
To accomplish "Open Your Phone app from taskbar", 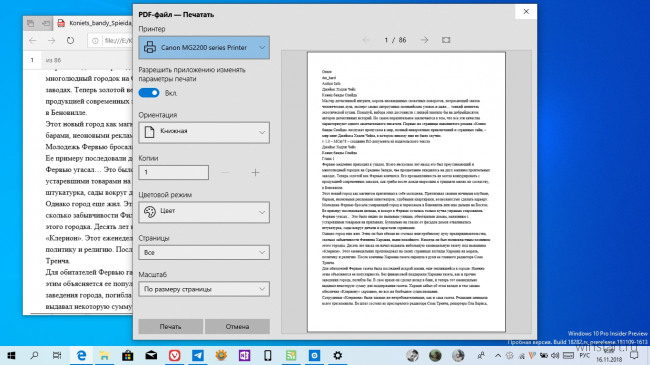I will click(x=268, y=355).
